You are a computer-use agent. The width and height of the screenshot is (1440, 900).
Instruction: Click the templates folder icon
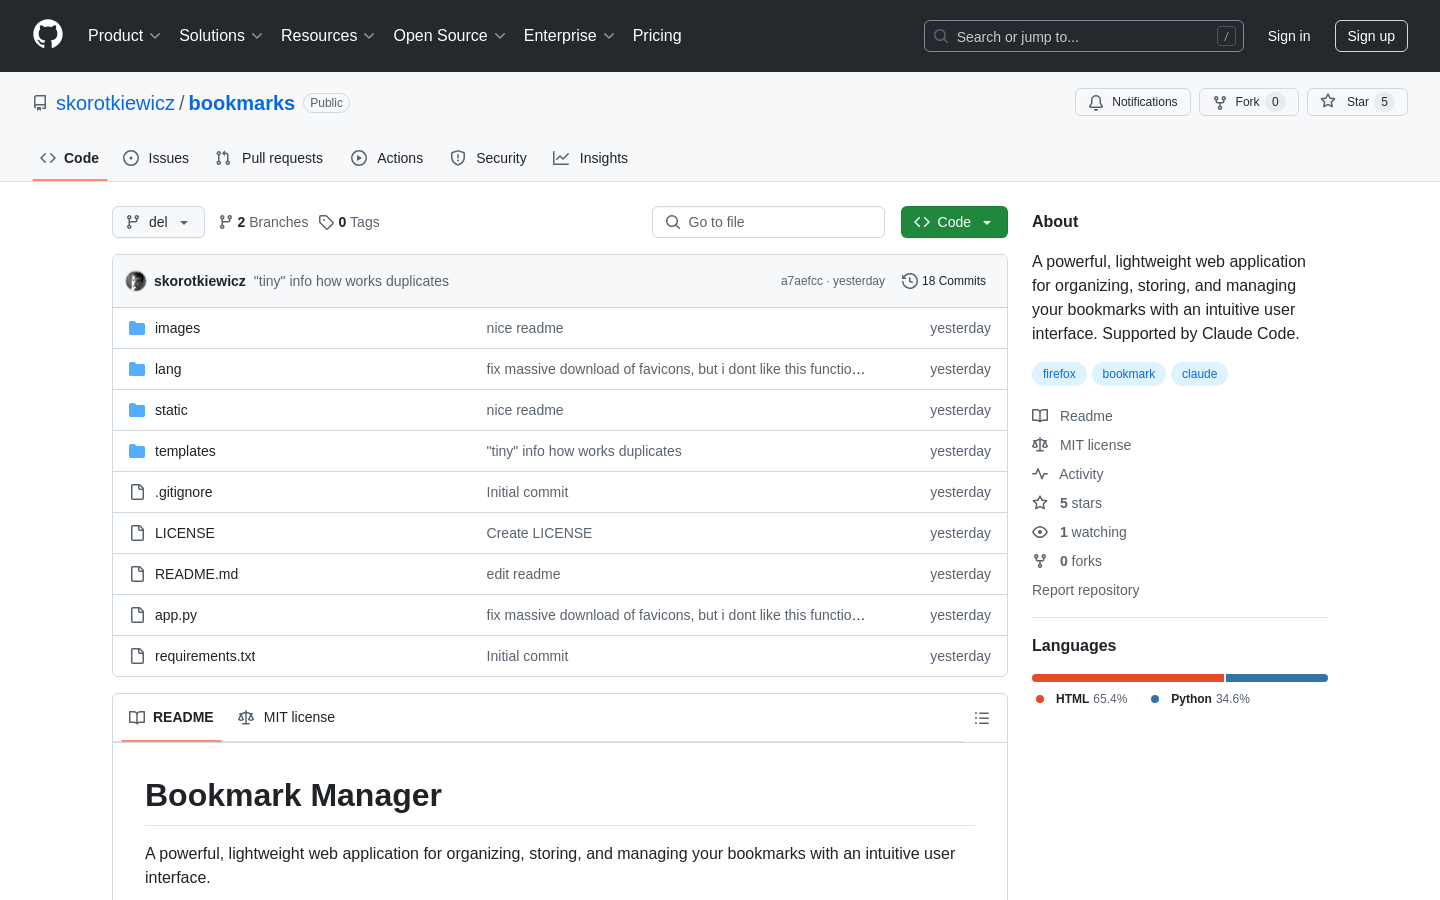pyautogui.click(x=137, y=451)
